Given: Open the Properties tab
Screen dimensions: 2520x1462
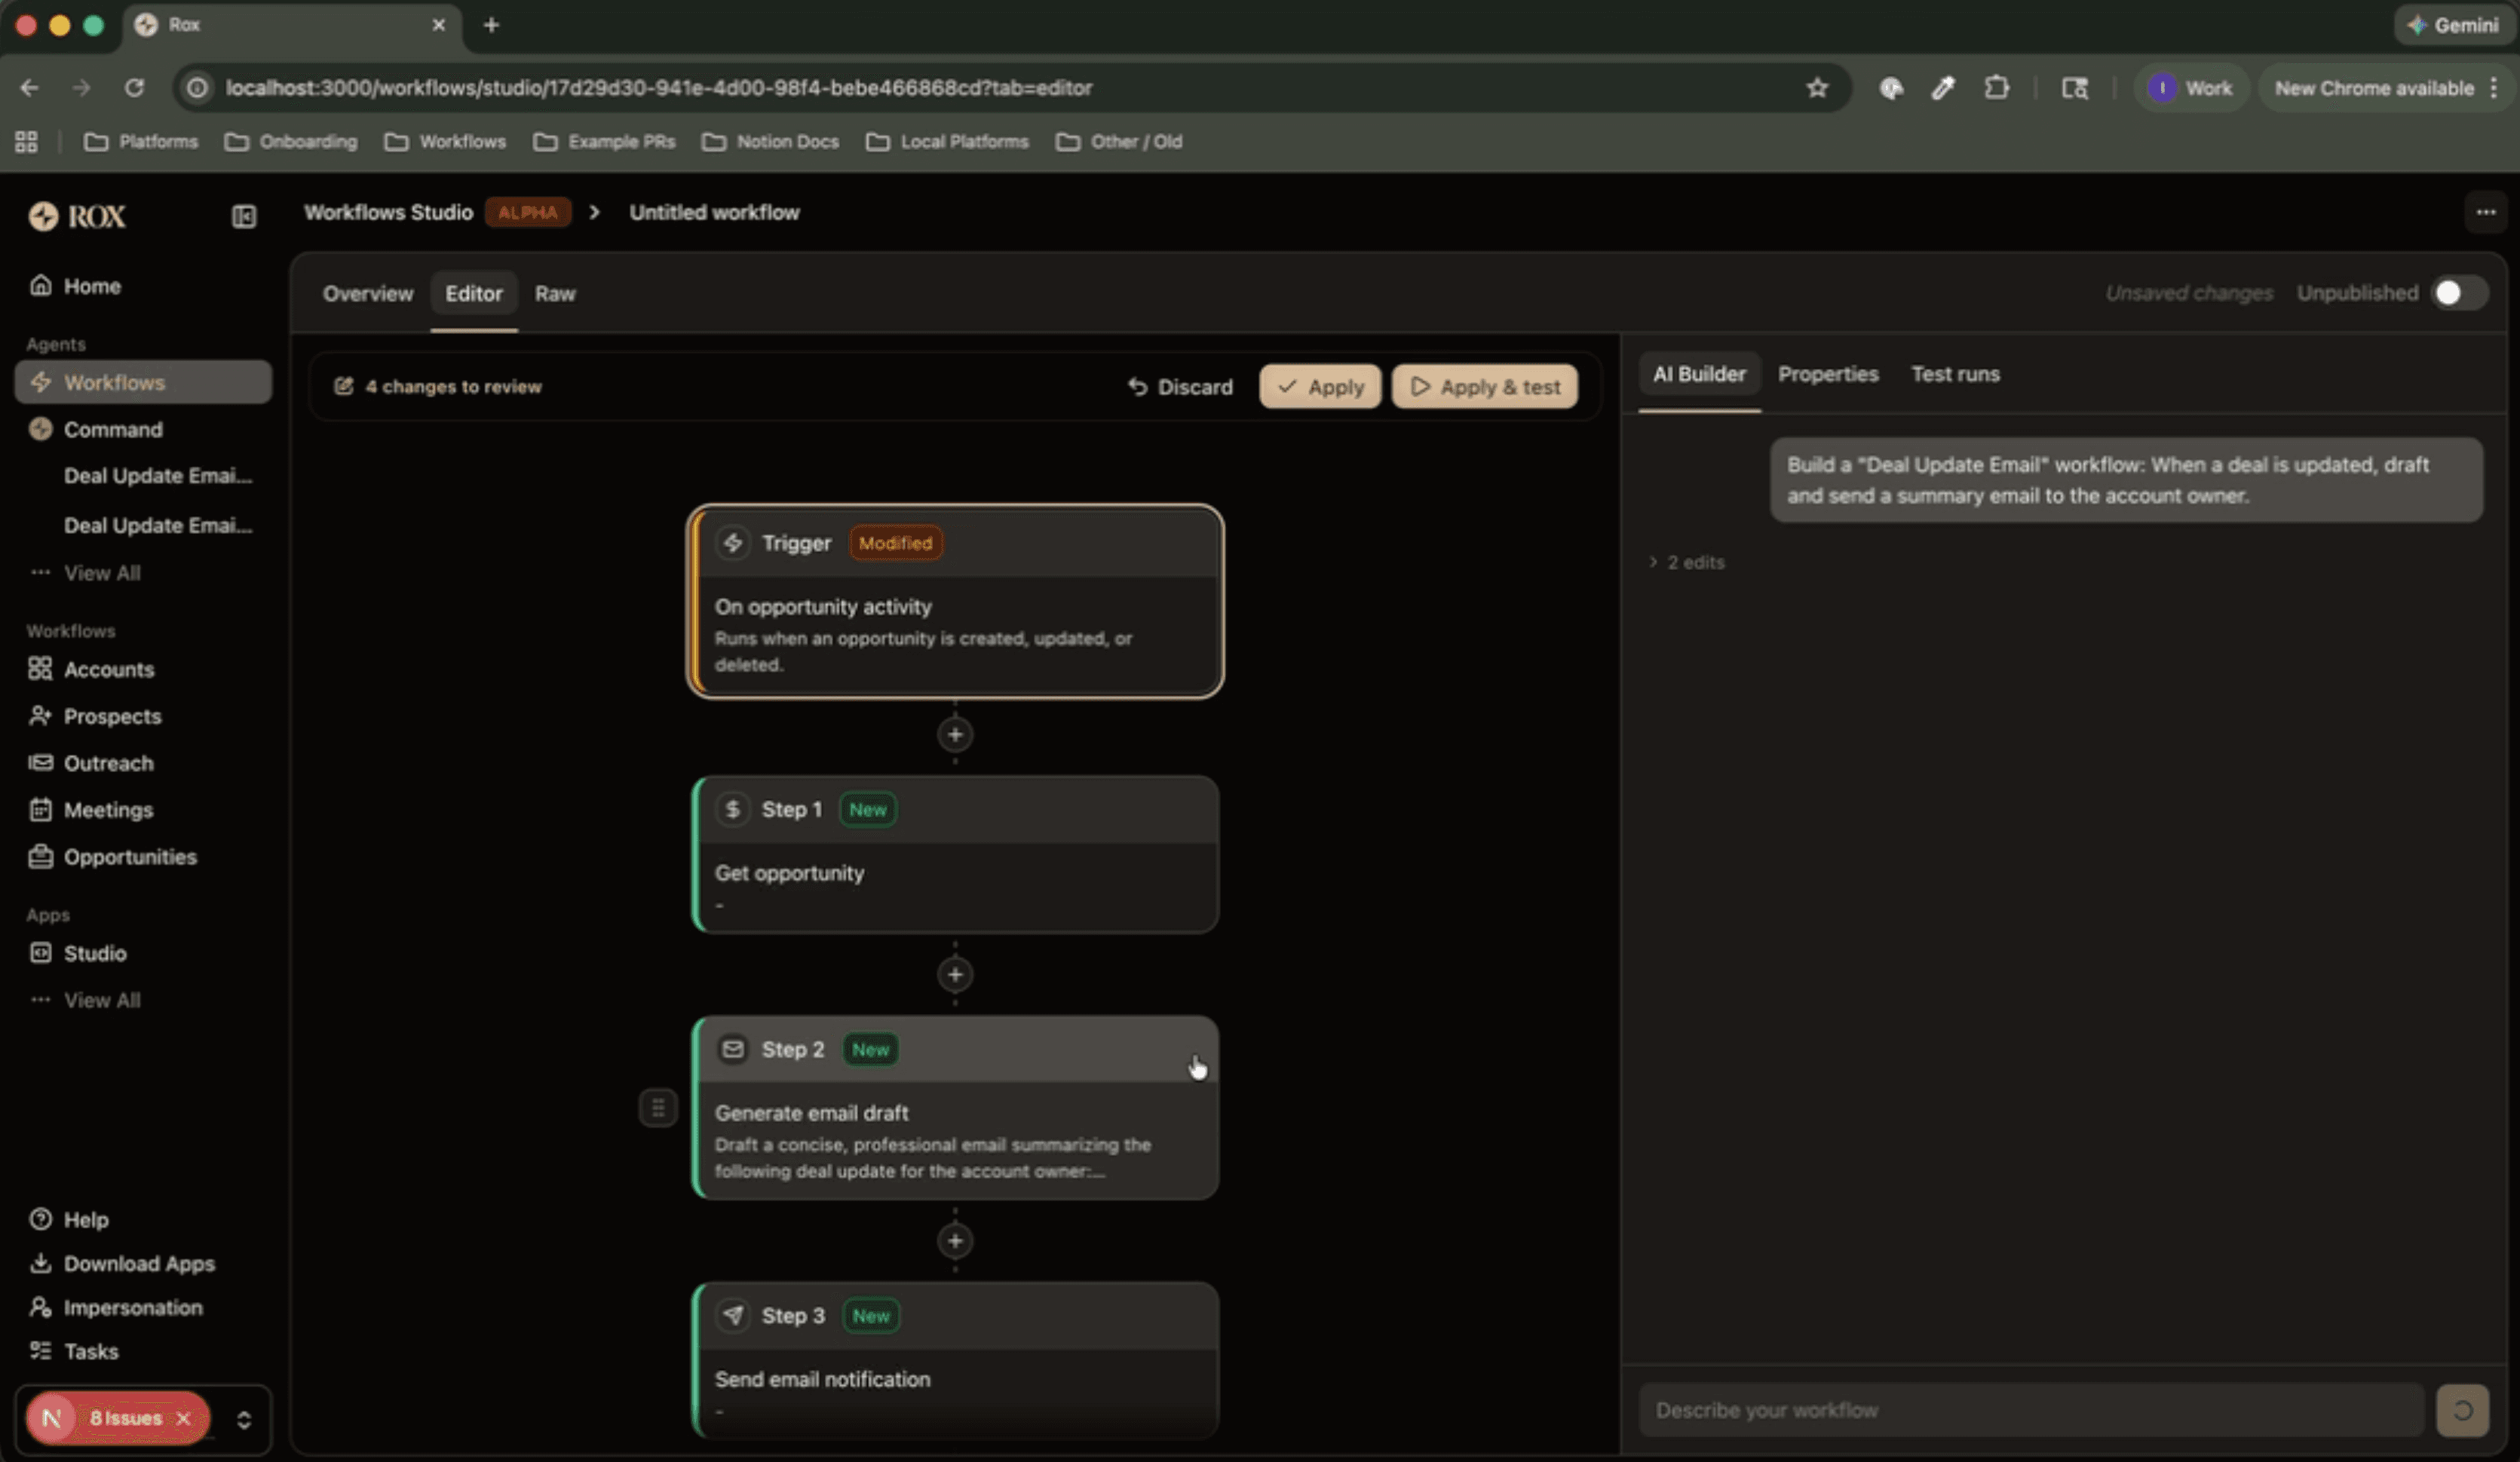Looking at the screenshot, I should tap(1828, 374).
